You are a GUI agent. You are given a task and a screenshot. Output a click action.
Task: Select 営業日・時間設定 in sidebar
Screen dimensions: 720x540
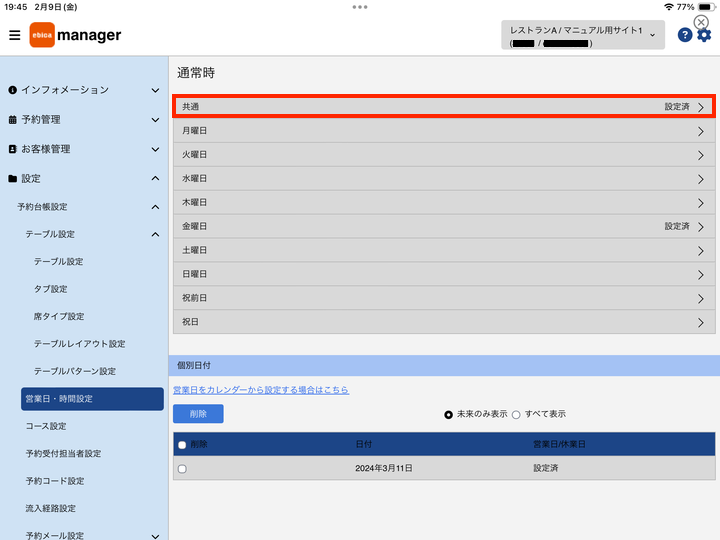click(92, 399)
